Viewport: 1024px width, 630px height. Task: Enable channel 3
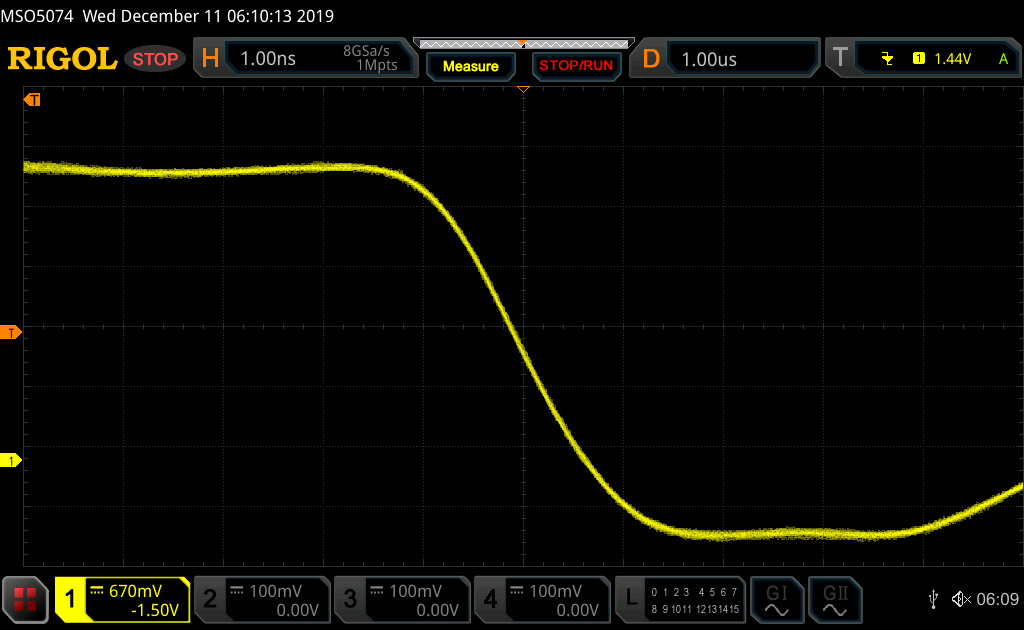tap(350, 599)
